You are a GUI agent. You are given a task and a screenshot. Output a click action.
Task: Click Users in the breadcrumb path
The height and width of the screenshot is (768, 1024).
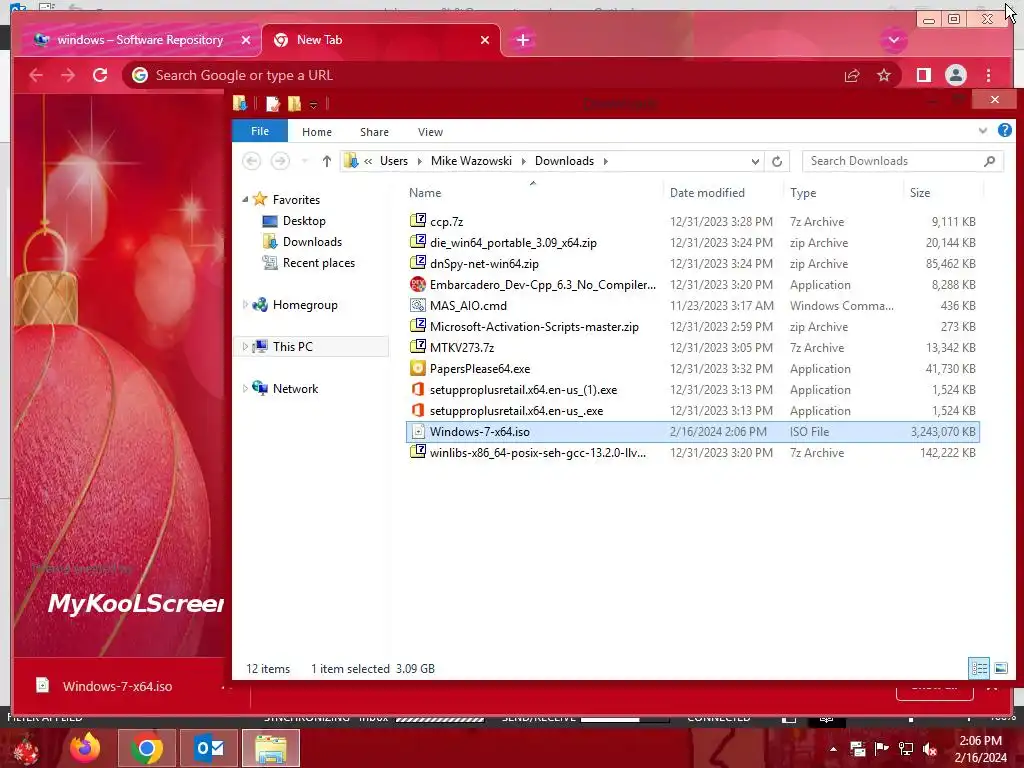click(394, 161)
